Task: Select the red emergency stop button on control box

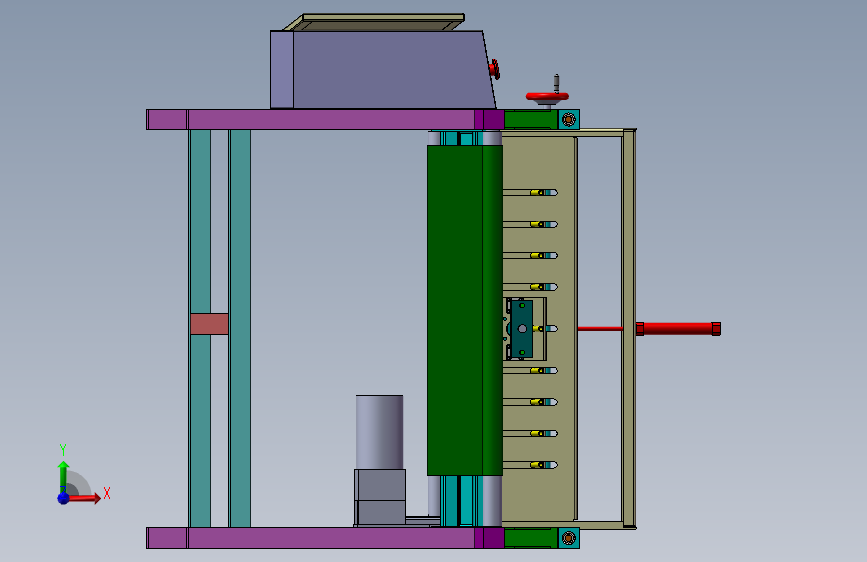Action: click(494, 69)
